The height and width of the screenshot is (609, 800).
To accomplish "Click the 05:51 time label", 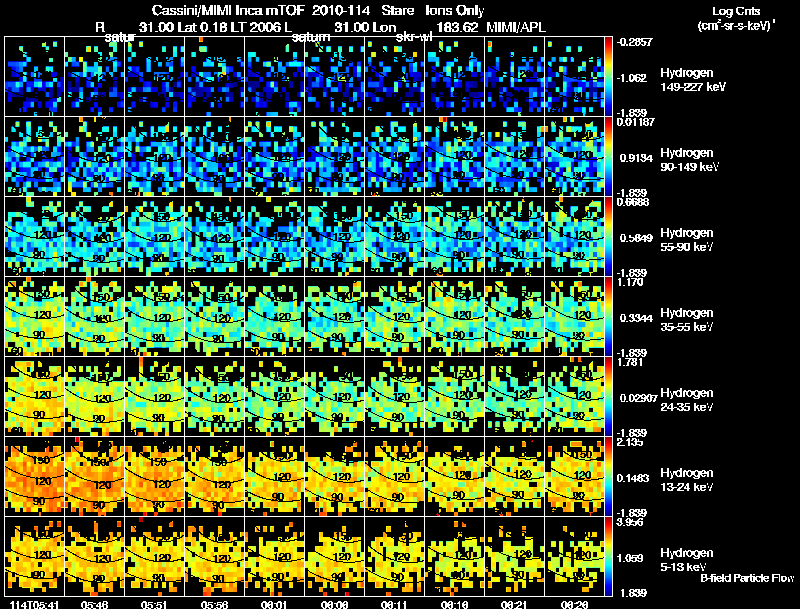I will coord(154,604).
